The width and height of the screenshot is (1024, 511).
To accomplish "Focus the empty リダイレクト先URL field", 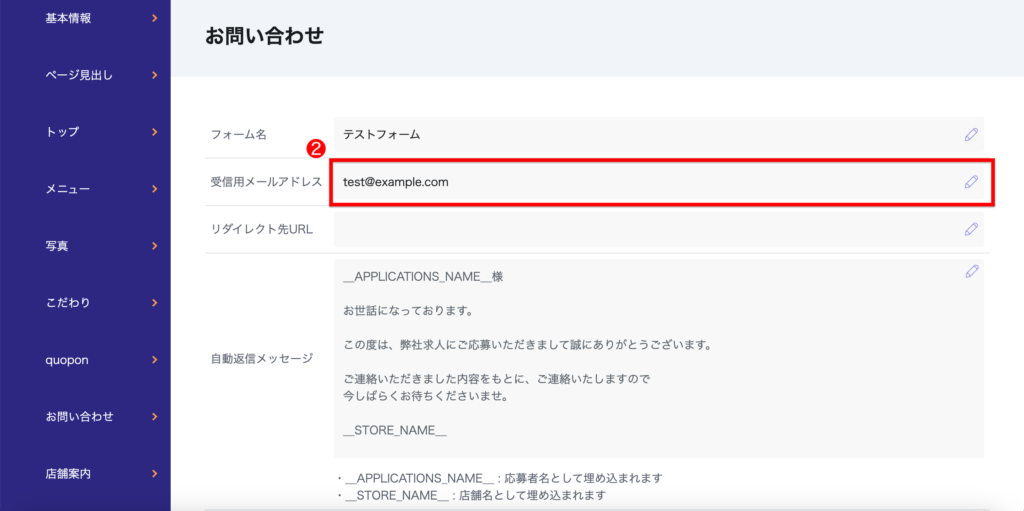I will click(640, 229).
